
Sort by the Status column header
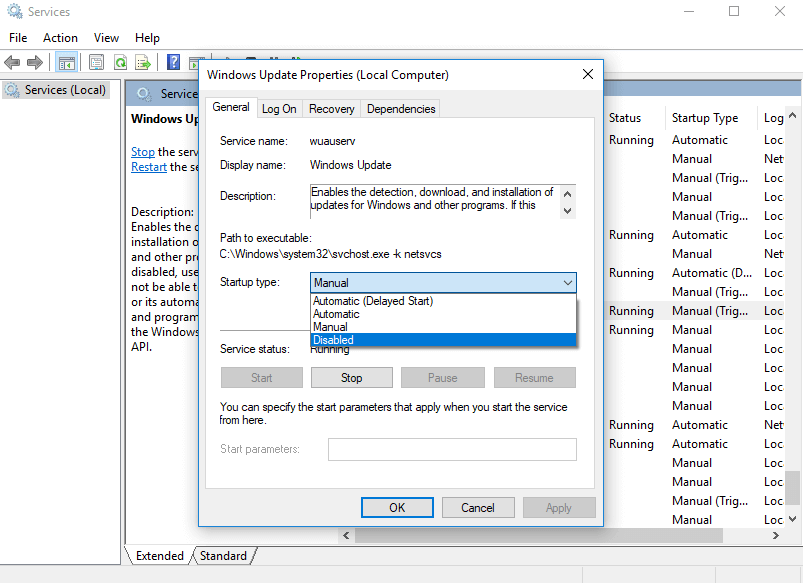(x=625, y=118)
